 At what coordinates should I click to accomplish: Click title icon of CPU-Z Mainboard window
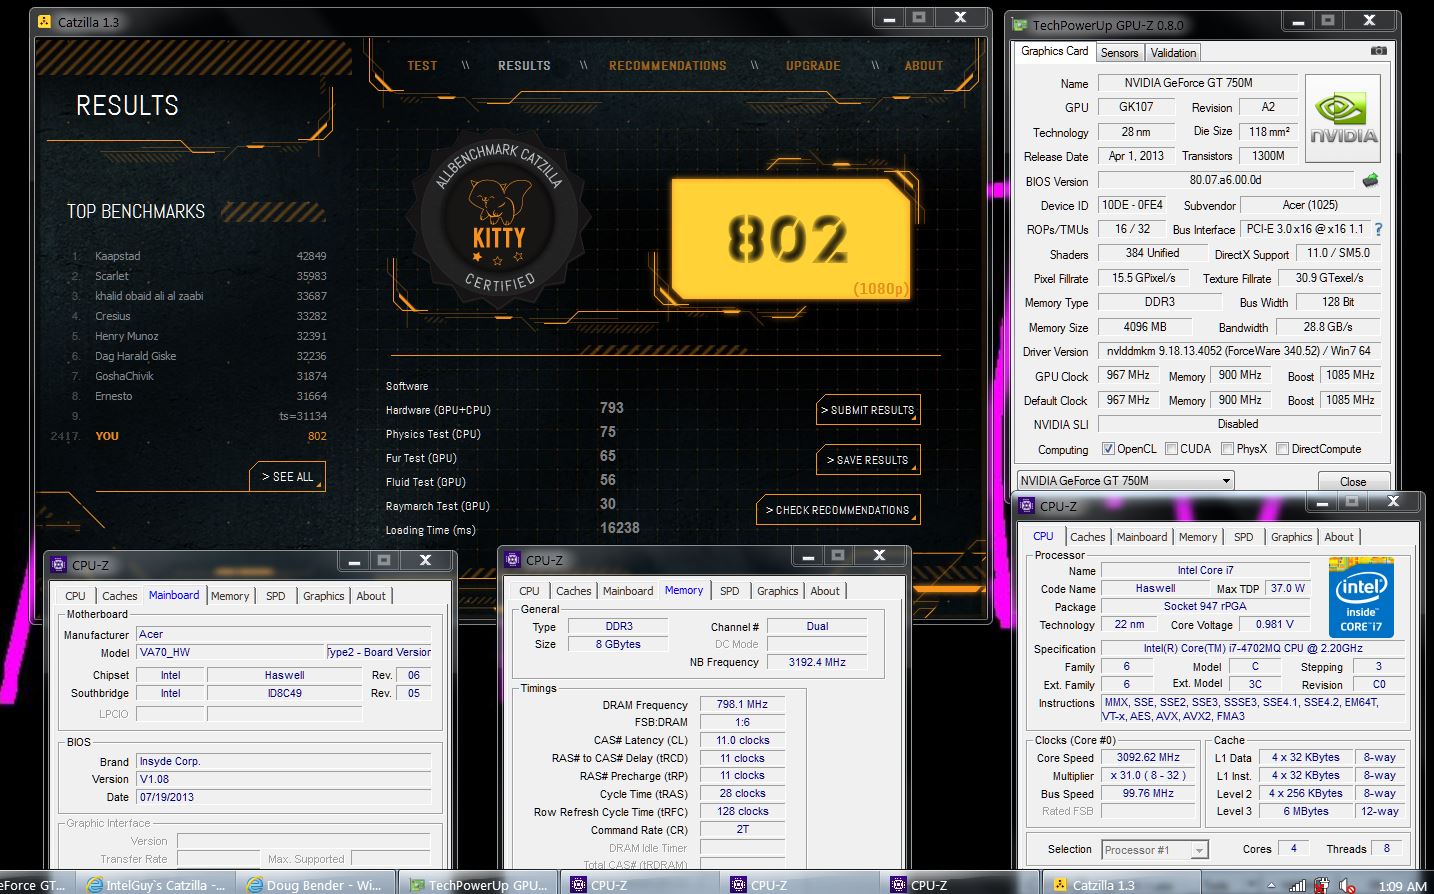point(58,565)
